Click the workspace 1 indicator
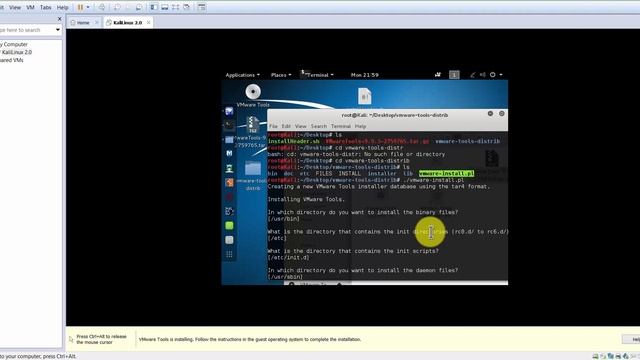 [454, 75]
